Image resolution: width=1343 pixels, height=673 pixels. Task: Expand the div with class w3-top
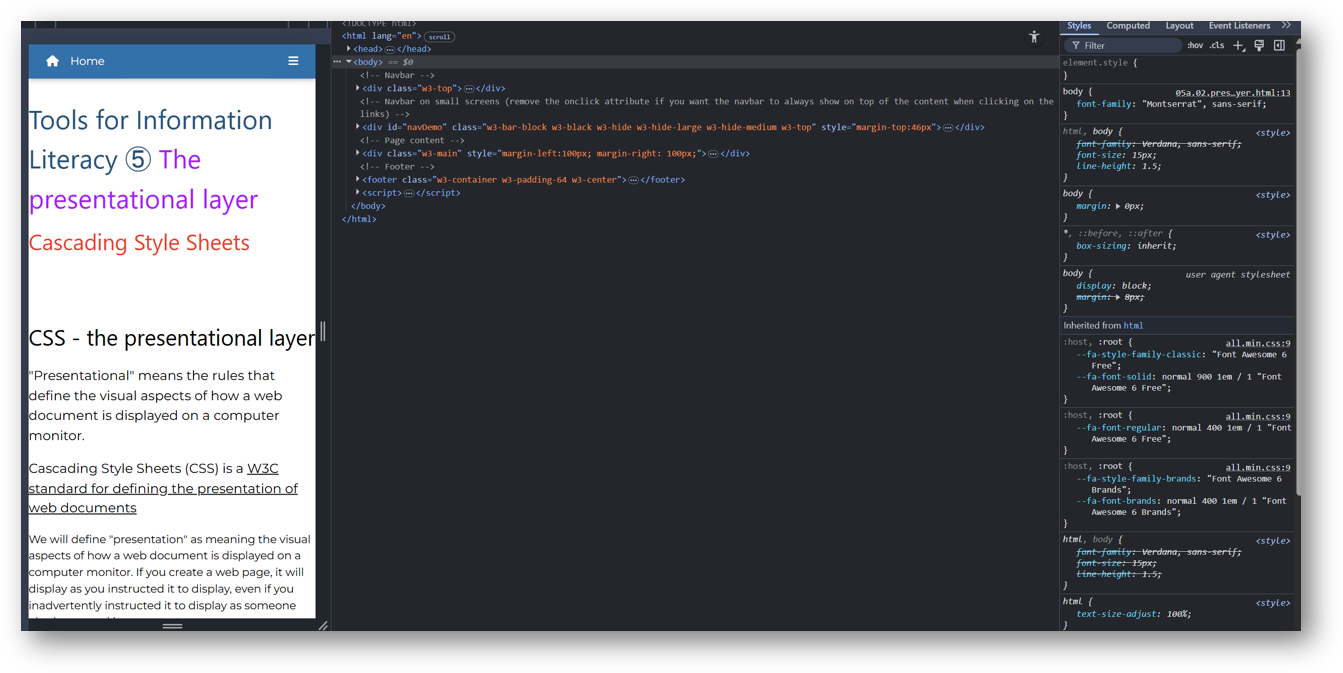357,88
